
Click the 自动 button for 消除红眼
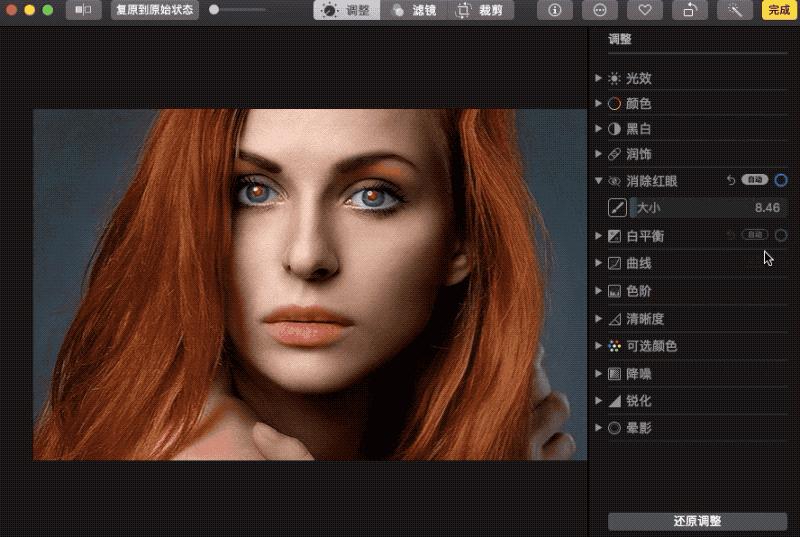click(x=755, y=181)
